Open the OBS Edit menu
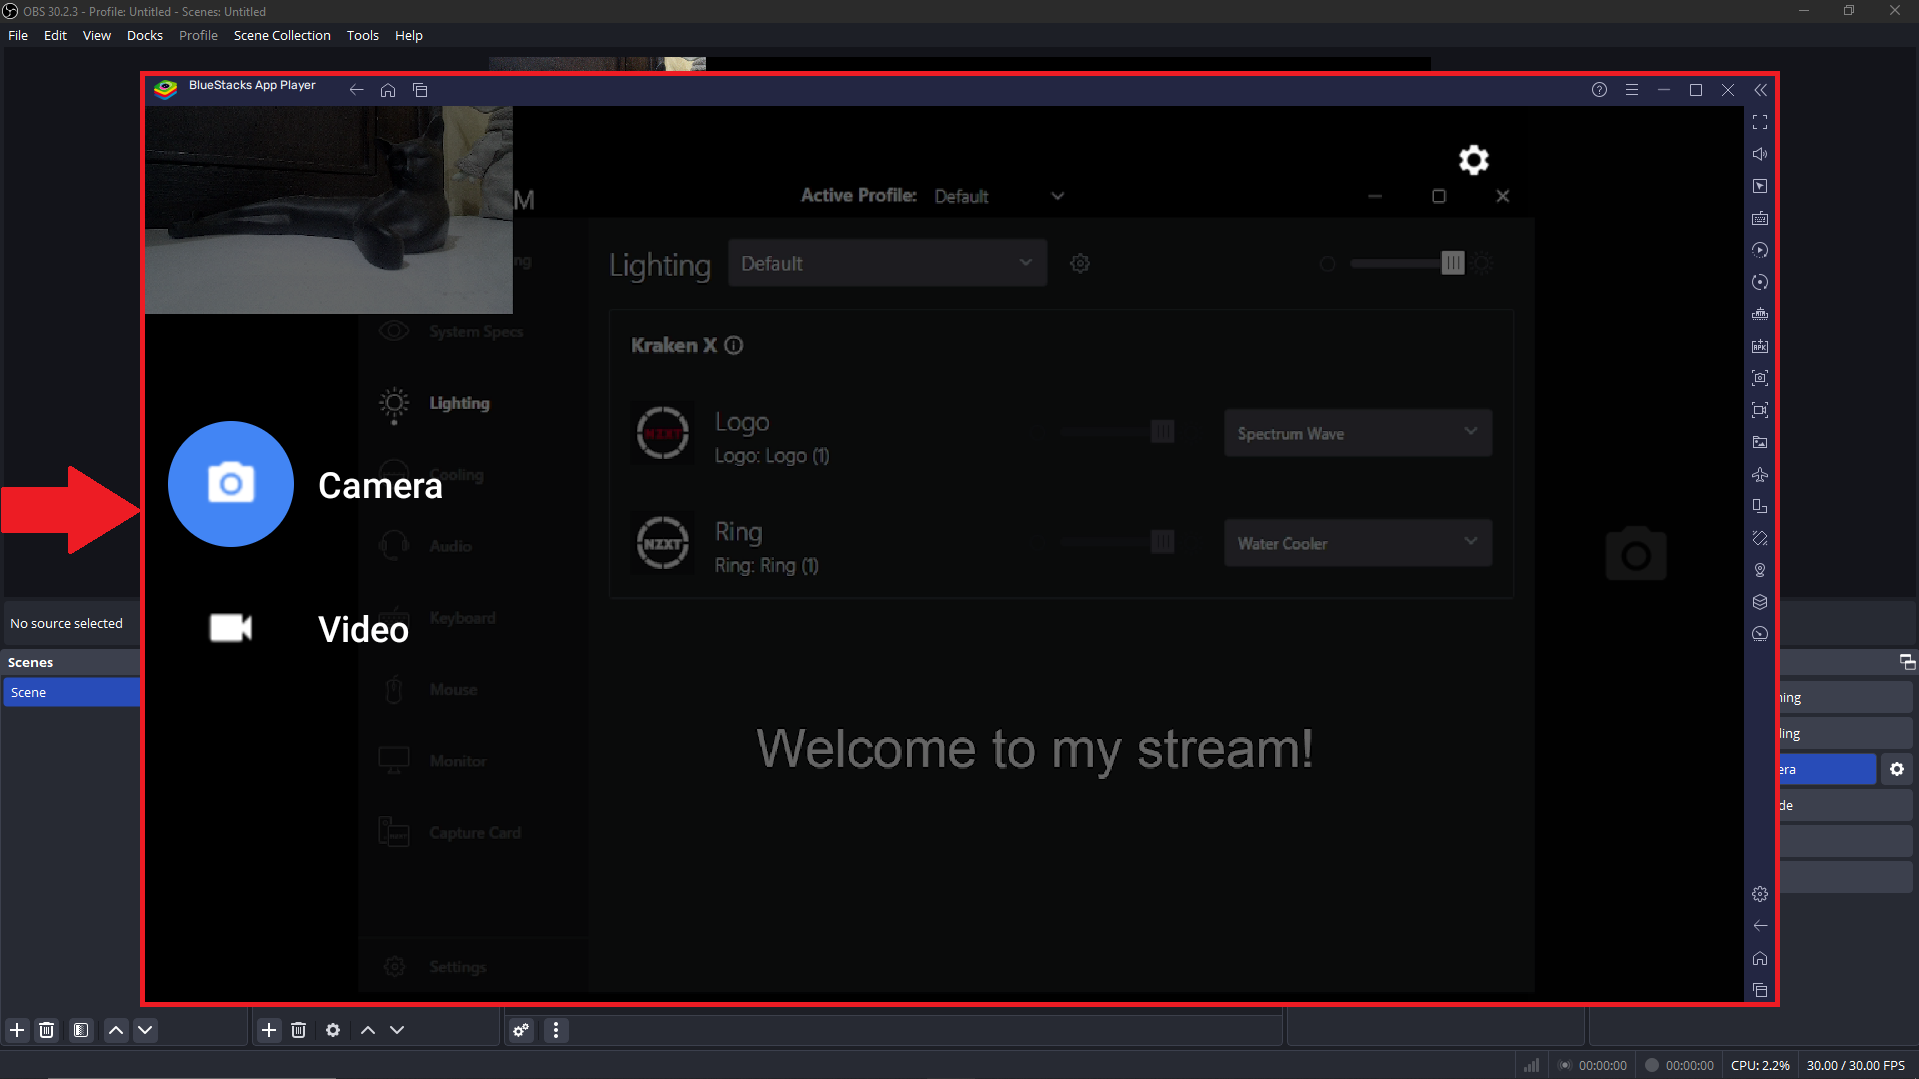Screen dimensions: 1919x1079 (55, 35)
